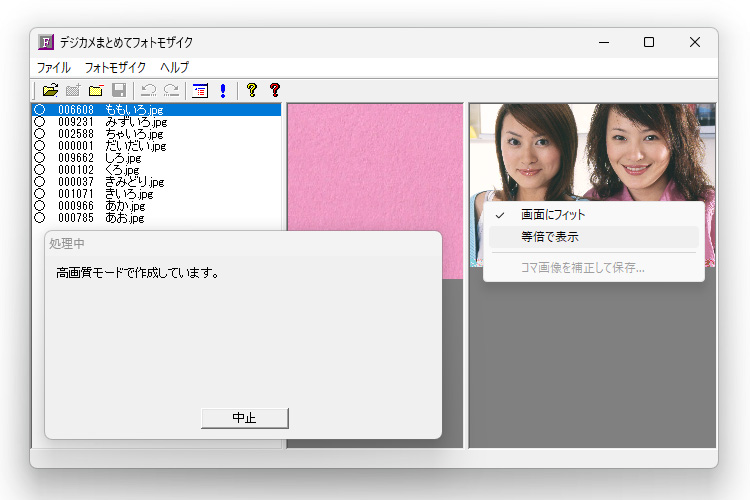Click the yellow folder with red mark icon
Viewport: 750px width, 500px height.
click(x=96, y=90)
